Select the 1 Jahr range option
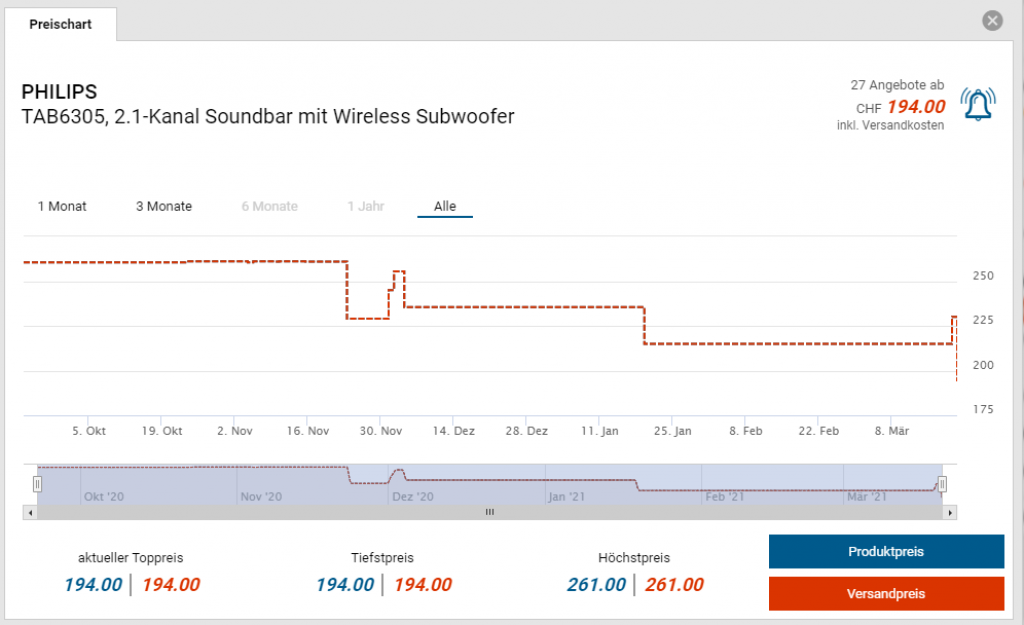This screenshot has height=625, width=1024. [365, 206]
